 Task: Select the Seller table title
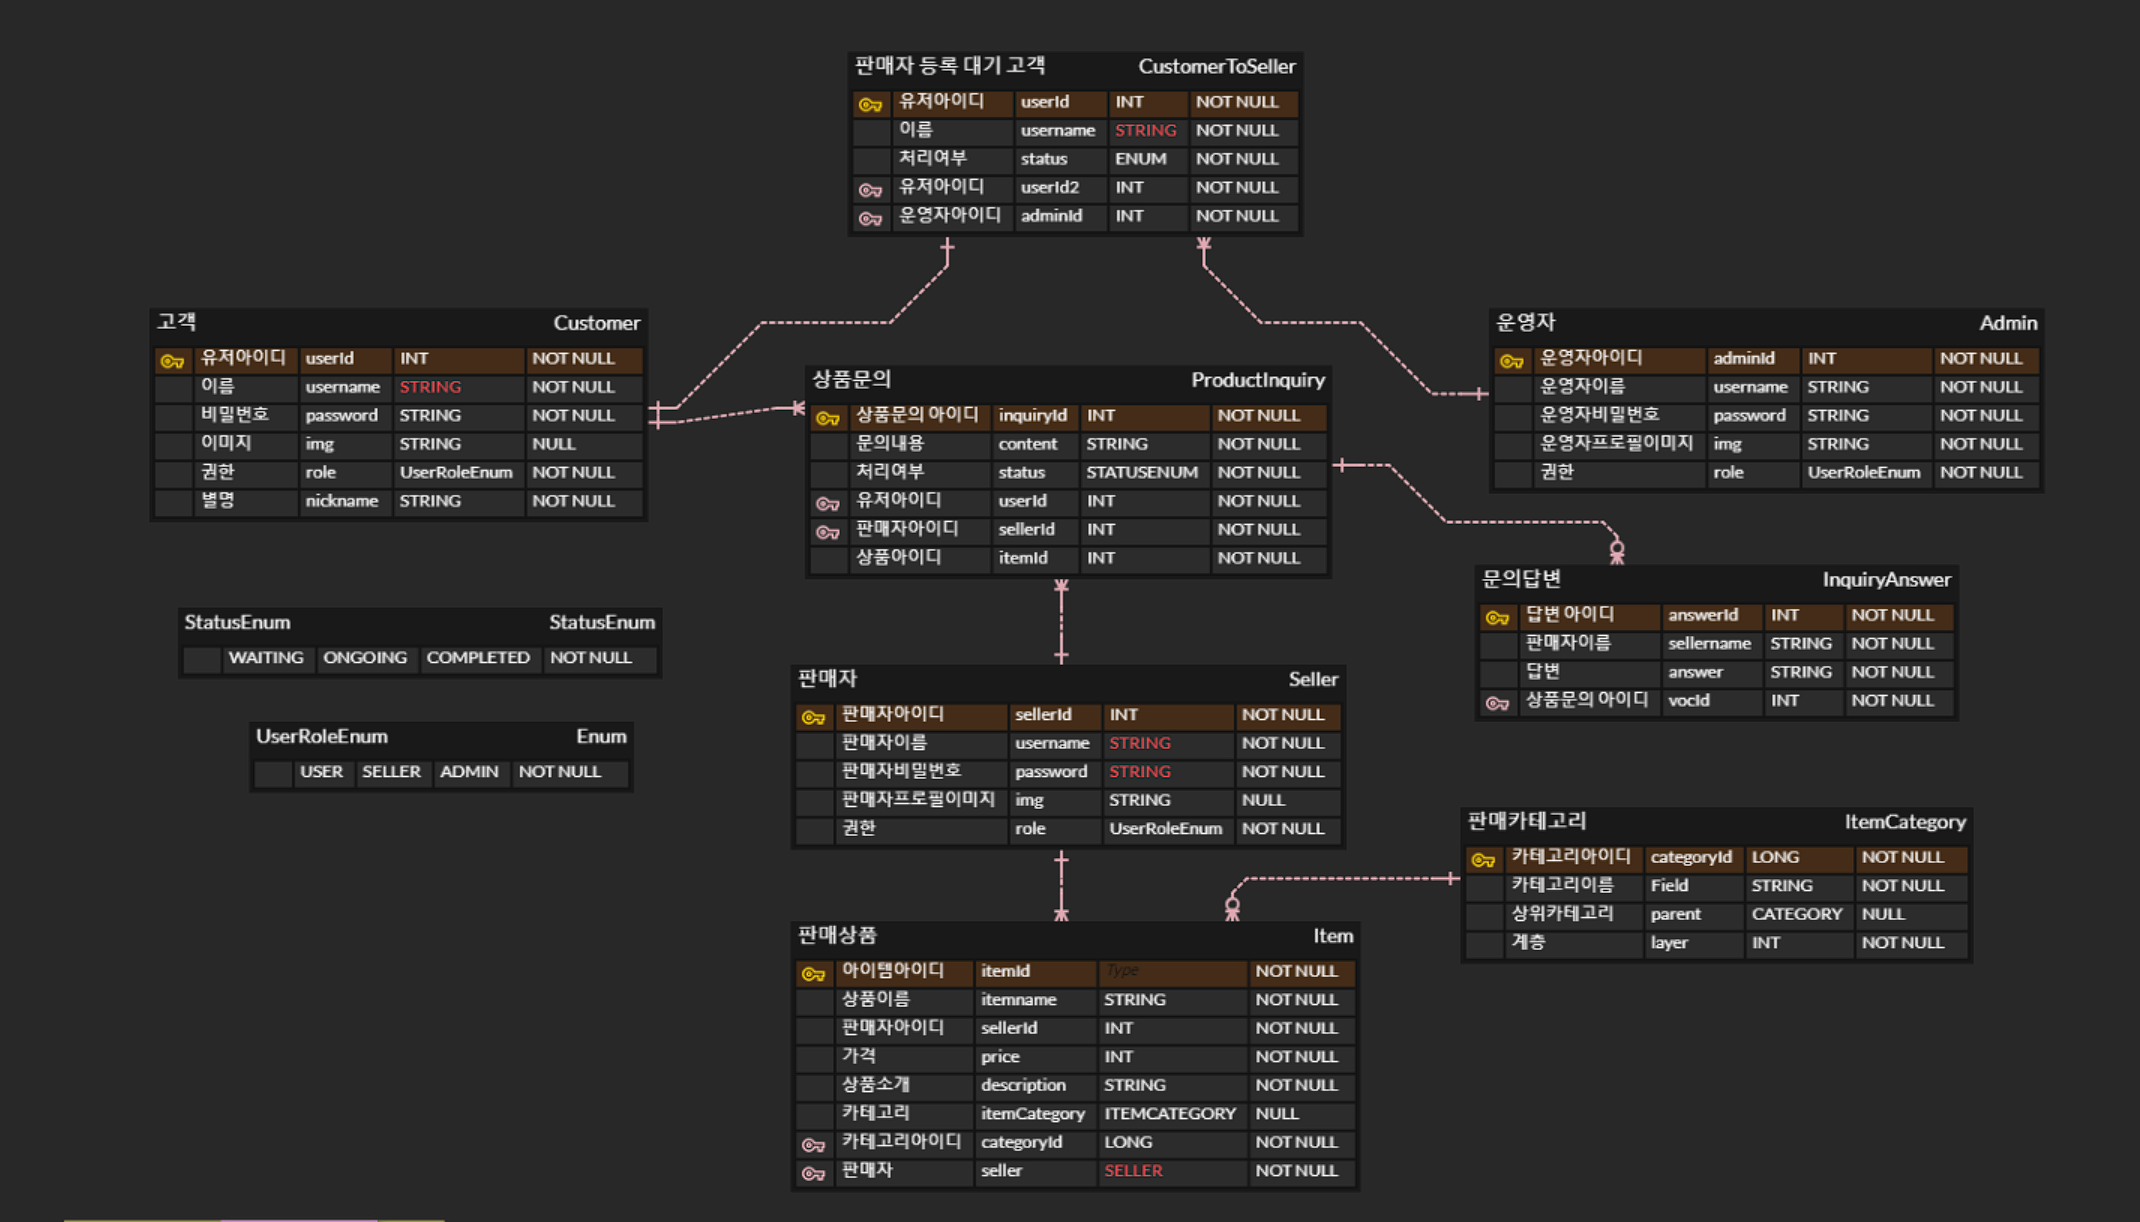1312,679
